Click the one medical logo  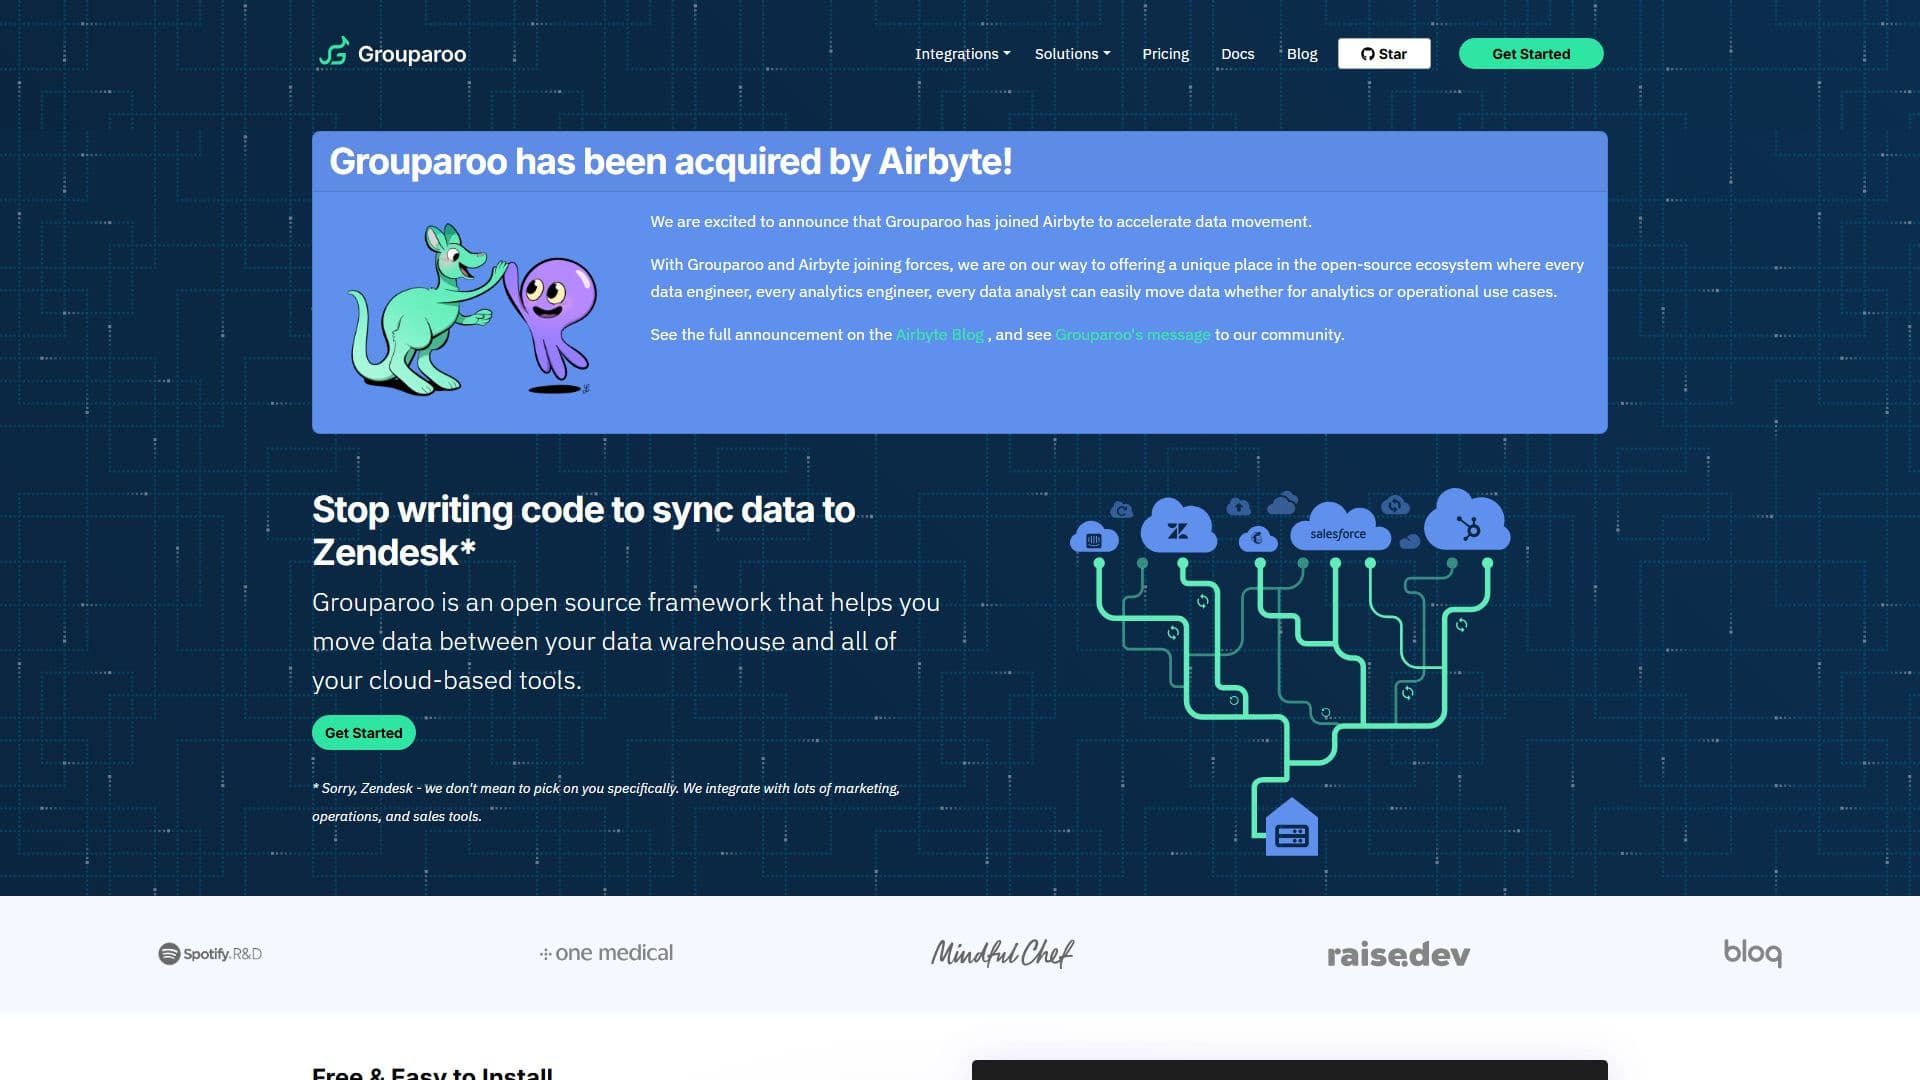606,953
